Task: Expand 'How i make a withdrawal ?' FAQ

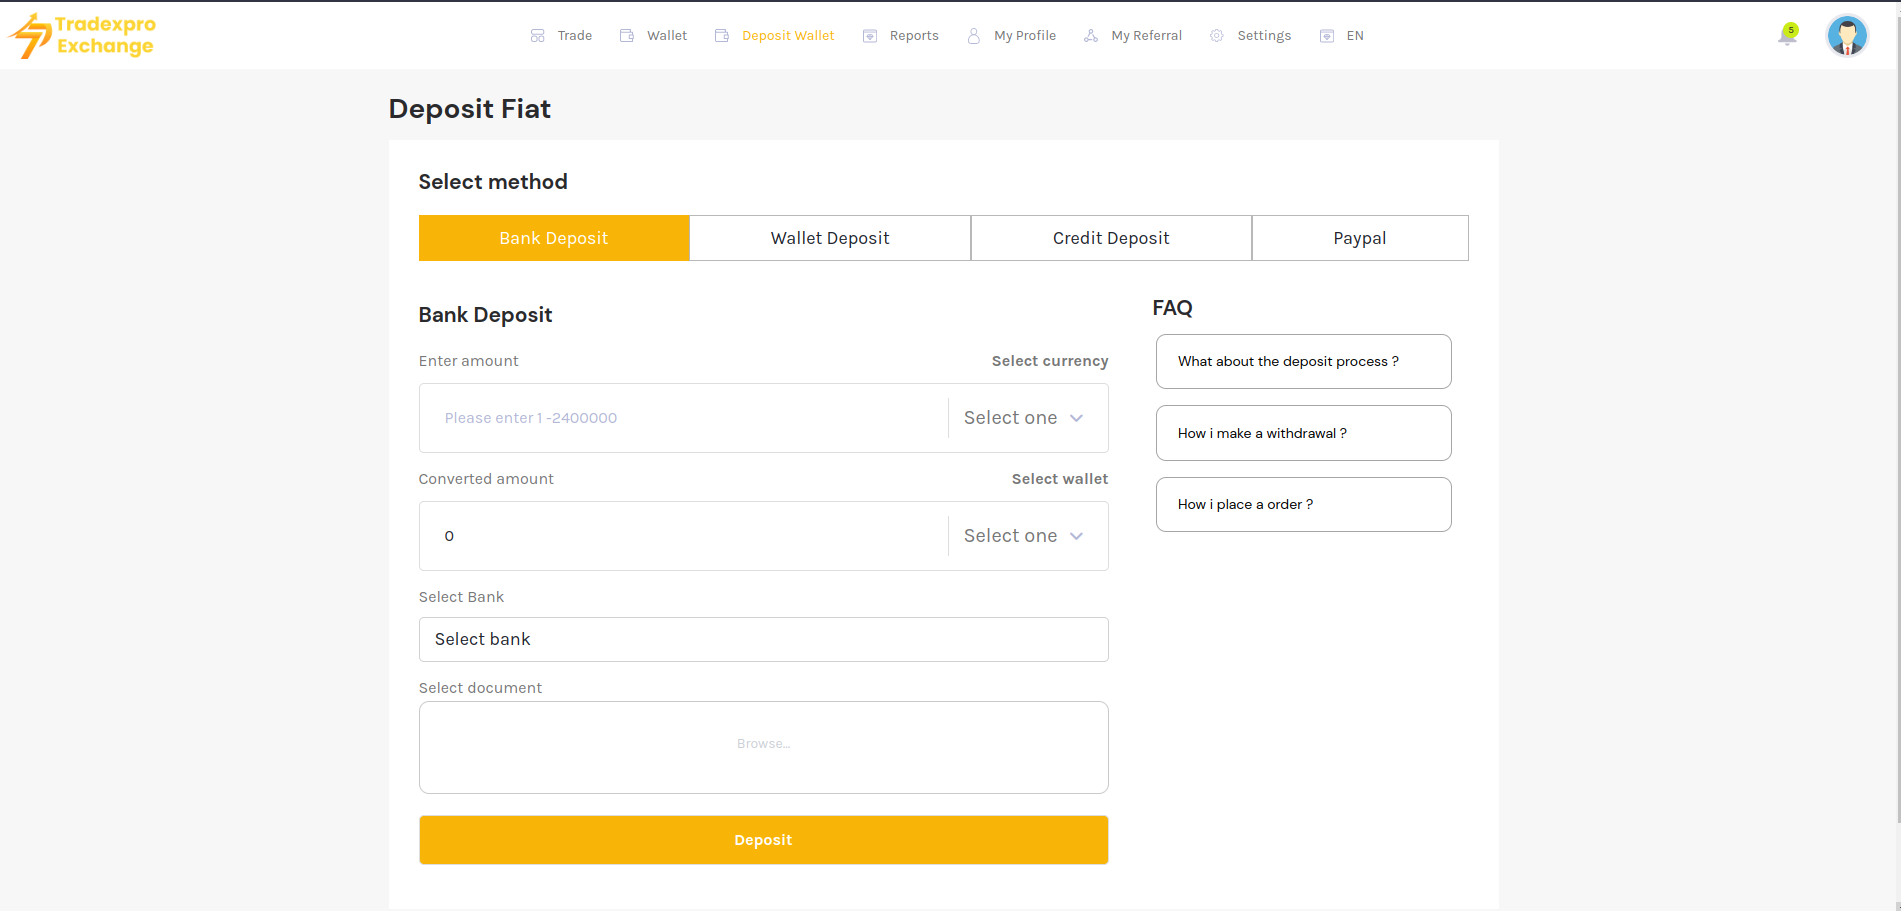Action: point(1303,433)
